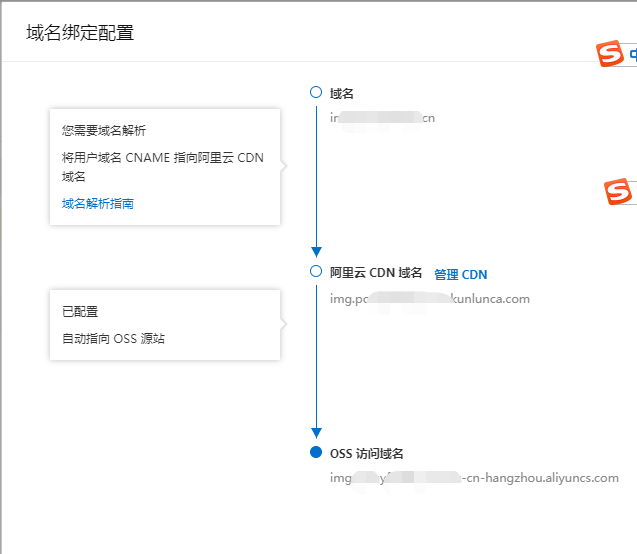Click the 自动指向 OSS 源站 text

(113, 338)
